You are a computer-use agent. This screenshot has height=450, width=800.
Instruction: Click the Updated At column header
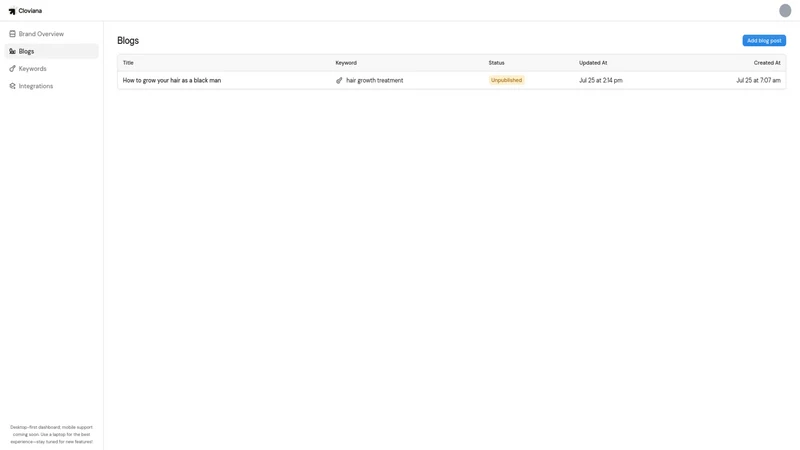coord(593,63)
